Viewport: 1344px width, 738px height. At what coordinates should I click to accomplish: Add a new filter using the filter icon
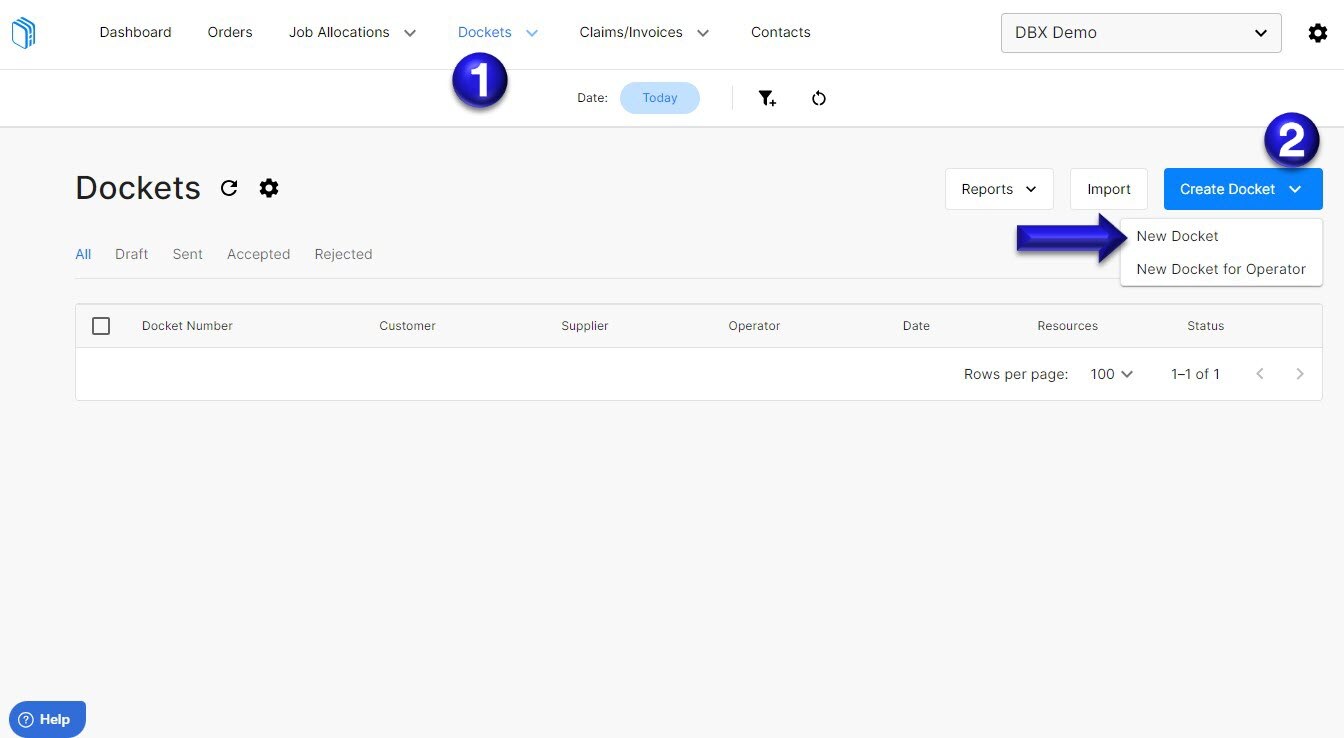pyautogui.click(x=767, y=97)
